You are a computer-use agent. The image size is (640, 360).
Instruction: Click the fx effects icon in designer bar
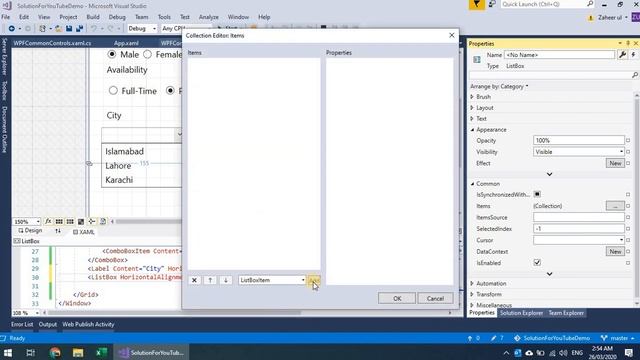click(x=48, y=221)
